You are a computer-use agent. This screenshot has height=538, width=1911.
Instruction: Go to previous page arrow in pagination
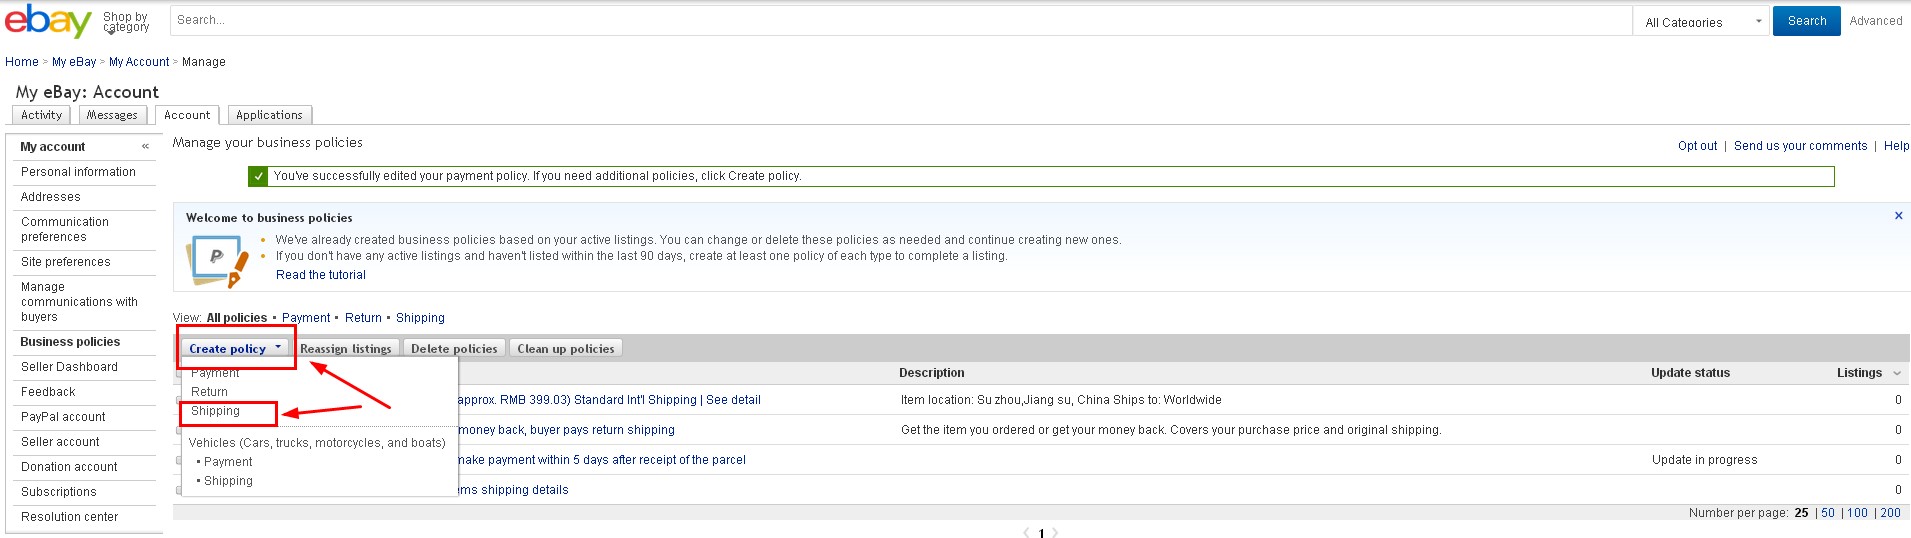click(x=1026, y=533)
